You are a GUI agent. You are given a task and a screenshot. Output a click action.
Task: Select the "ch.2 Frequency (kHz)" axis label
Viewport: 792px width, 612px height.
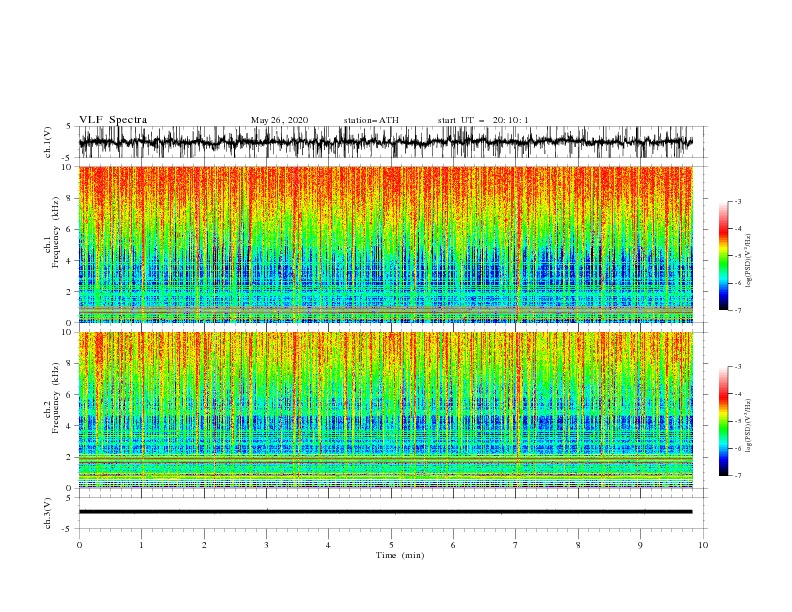tap(51, 397)
